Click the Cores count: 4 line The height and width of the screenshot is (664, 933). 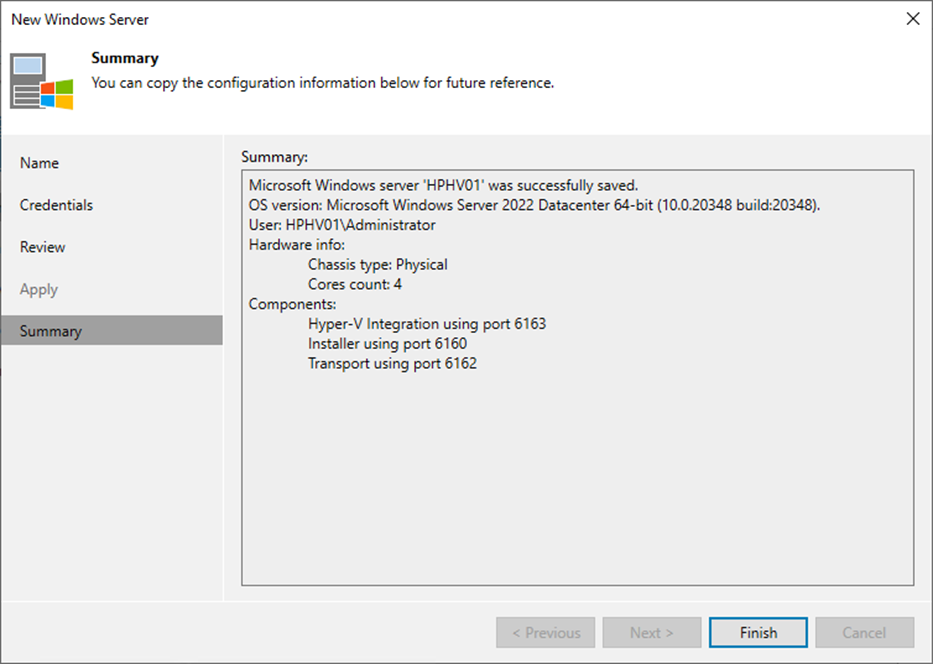point(355,284)
